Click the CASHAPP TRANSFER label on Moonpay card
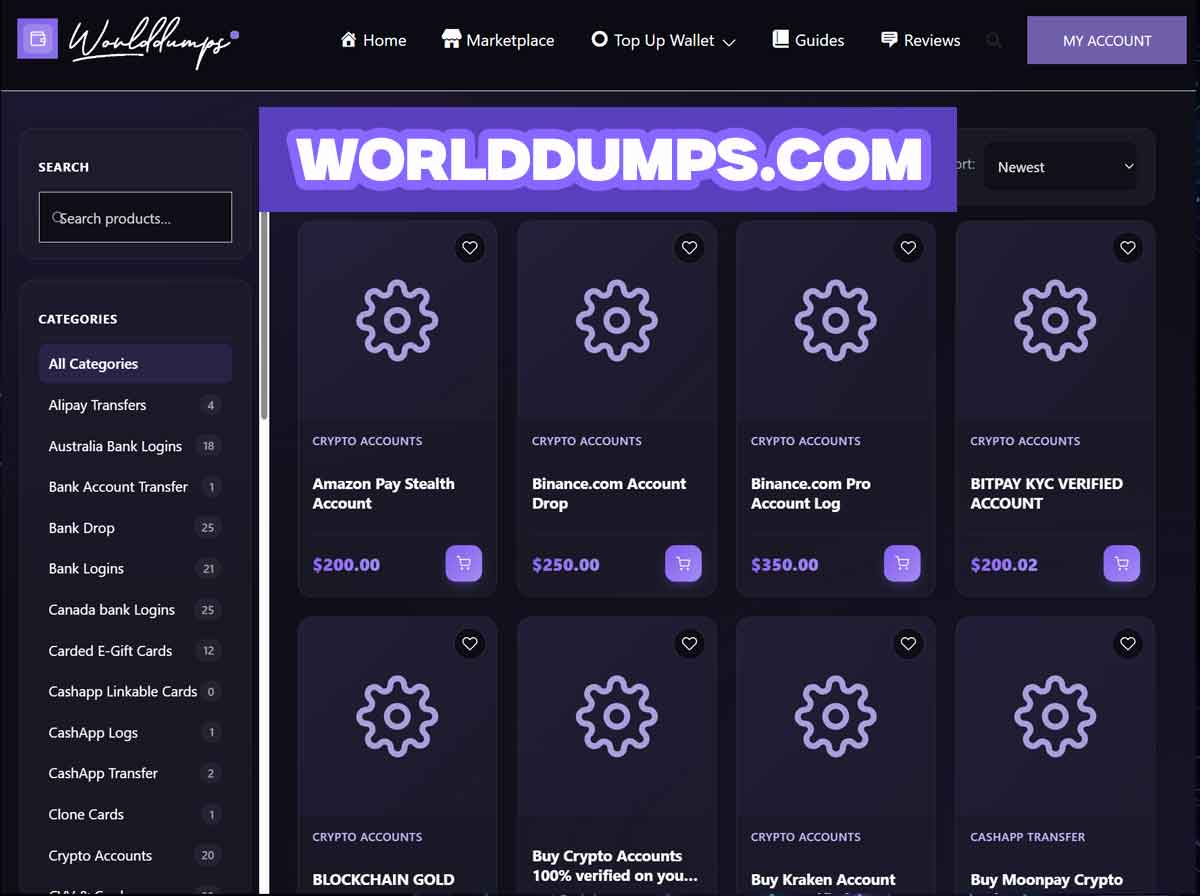 1027,837
